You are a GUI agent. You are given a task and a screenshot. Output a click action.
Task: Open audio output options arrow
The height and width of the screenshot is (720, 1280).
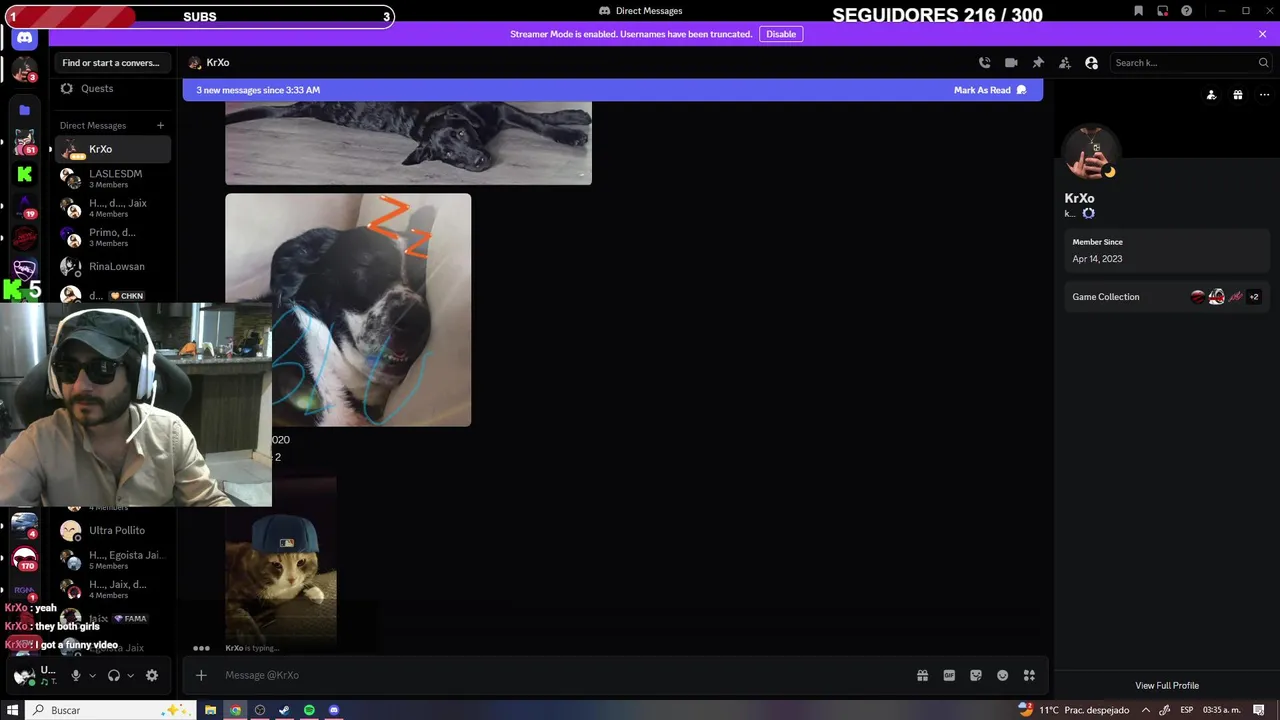point(130,676)
